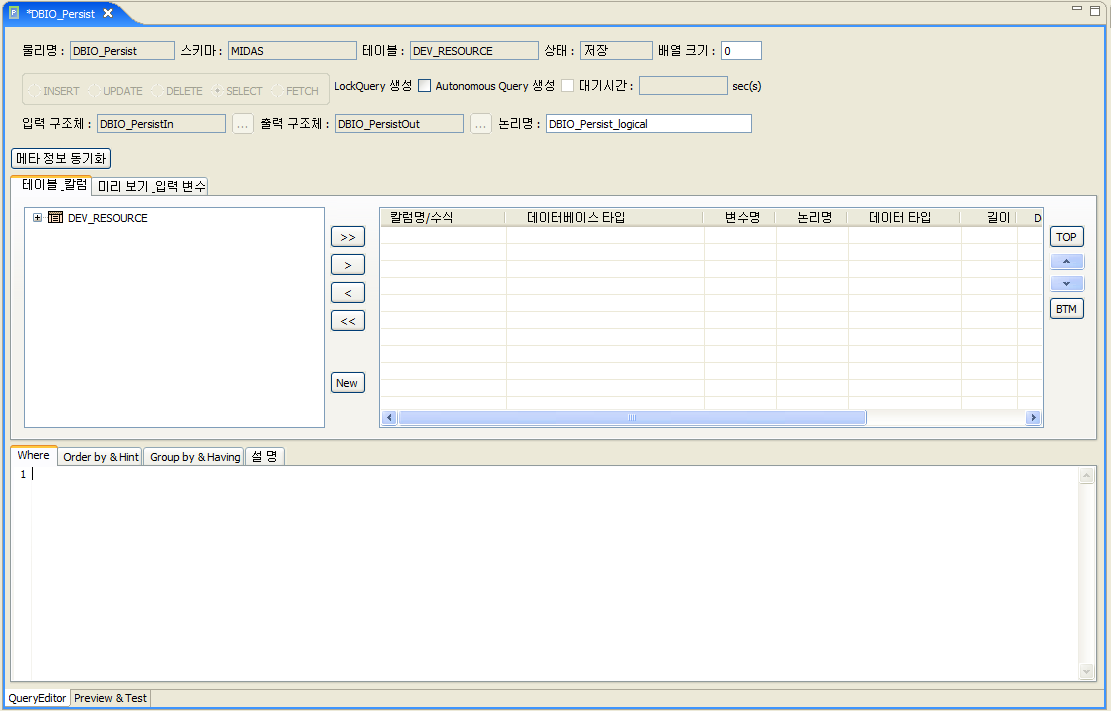1111x712 pixels.
Task: Open the Preview & Test tab
Action: tap(110, 698)
